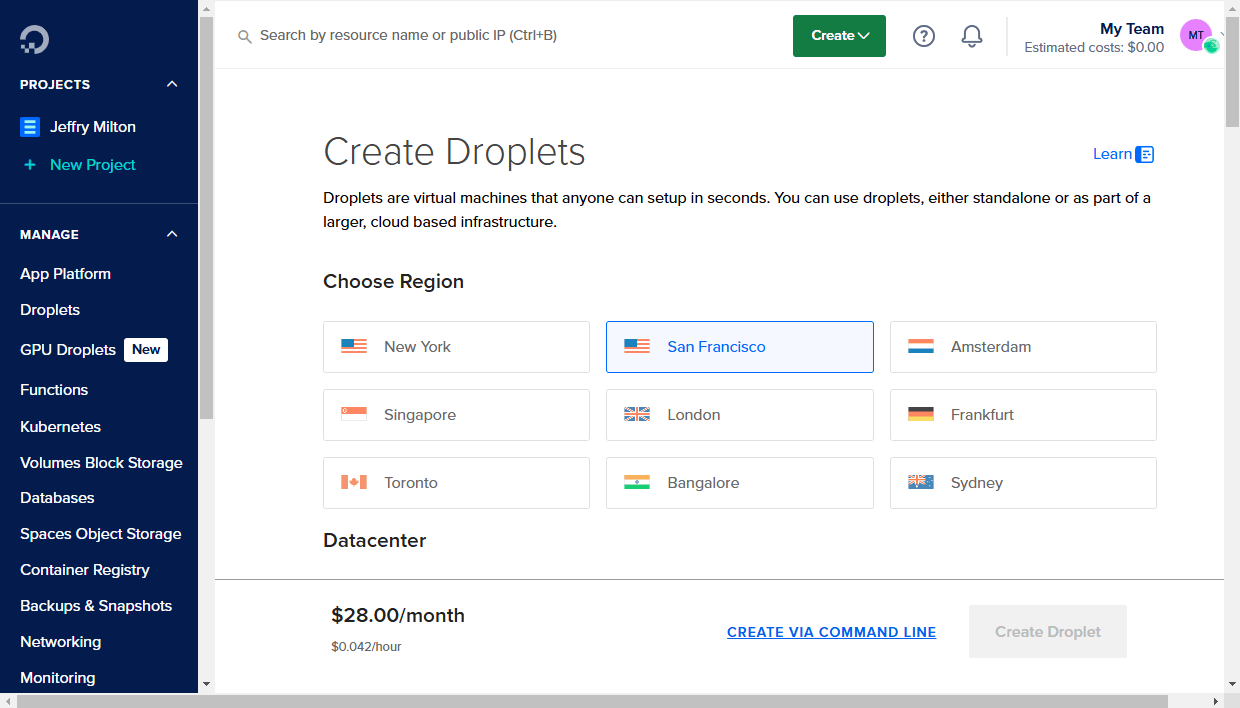Open Droplets from the sidebar
This screenshot has width=1240, height=708.
point(48,309)
